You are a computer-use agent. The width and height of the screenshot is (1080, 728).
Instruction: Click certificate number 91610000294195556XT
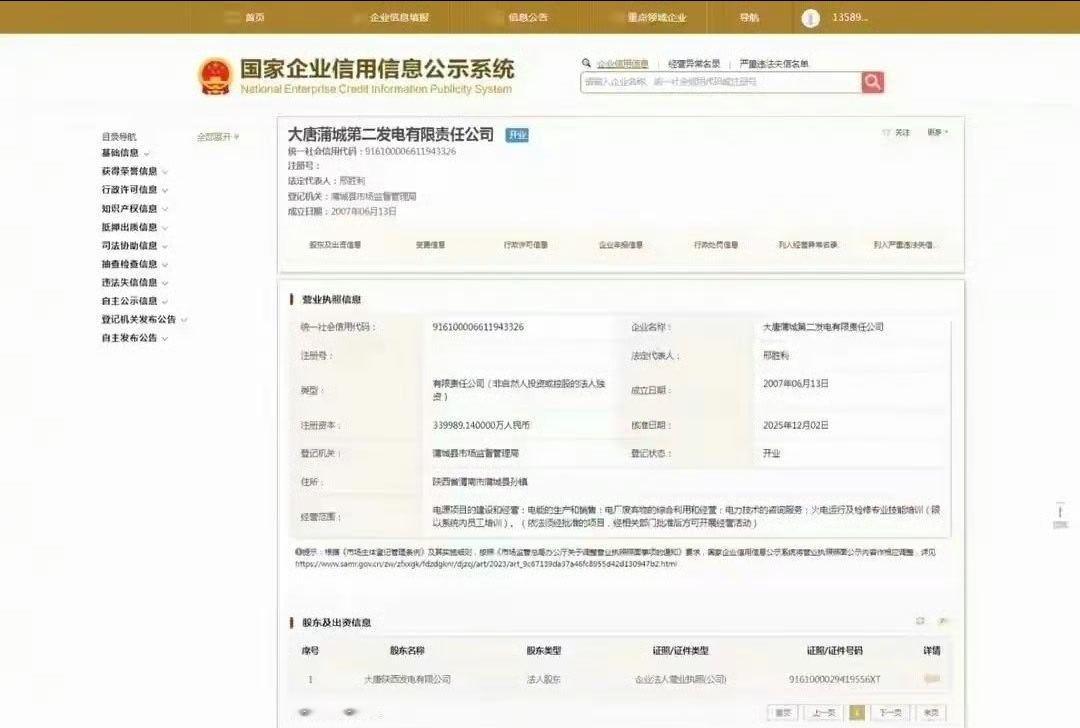(x=835, y=679)
